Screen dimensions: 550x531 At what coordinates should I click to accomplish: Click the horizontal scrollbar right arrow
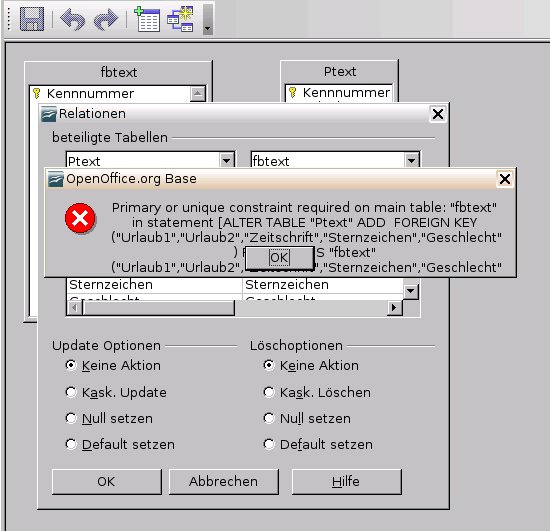tap(394, 308)
